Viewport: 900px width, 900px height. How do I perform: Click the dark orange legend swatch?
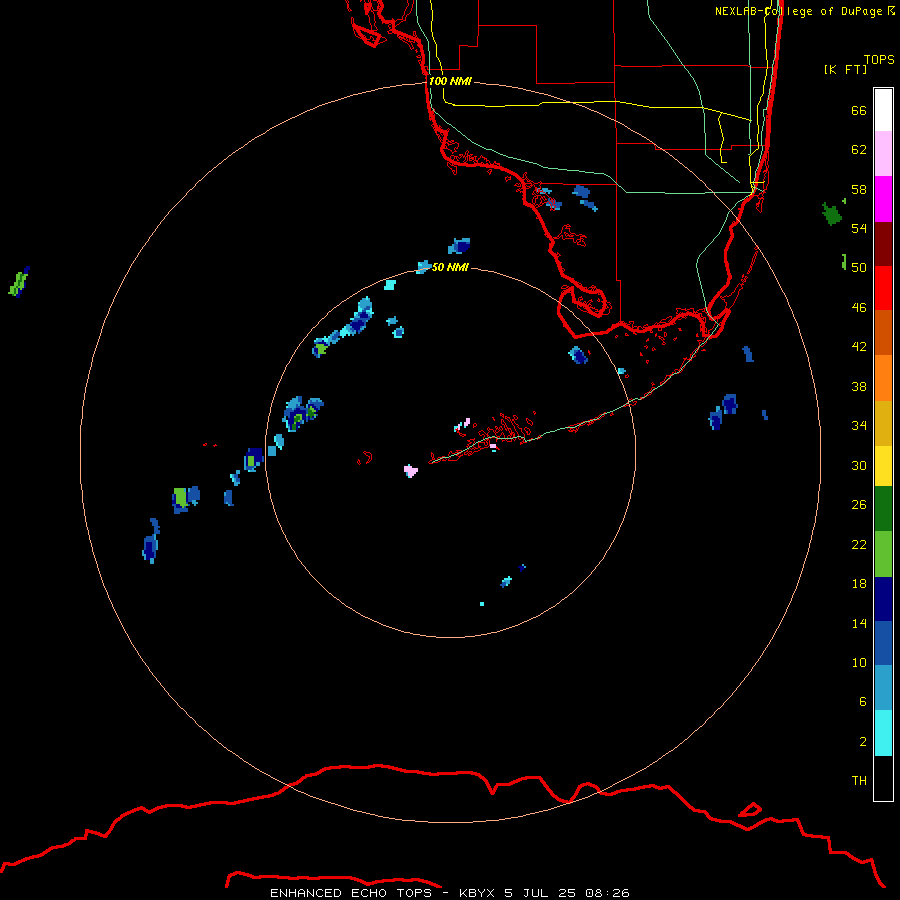tap(883, 332)
